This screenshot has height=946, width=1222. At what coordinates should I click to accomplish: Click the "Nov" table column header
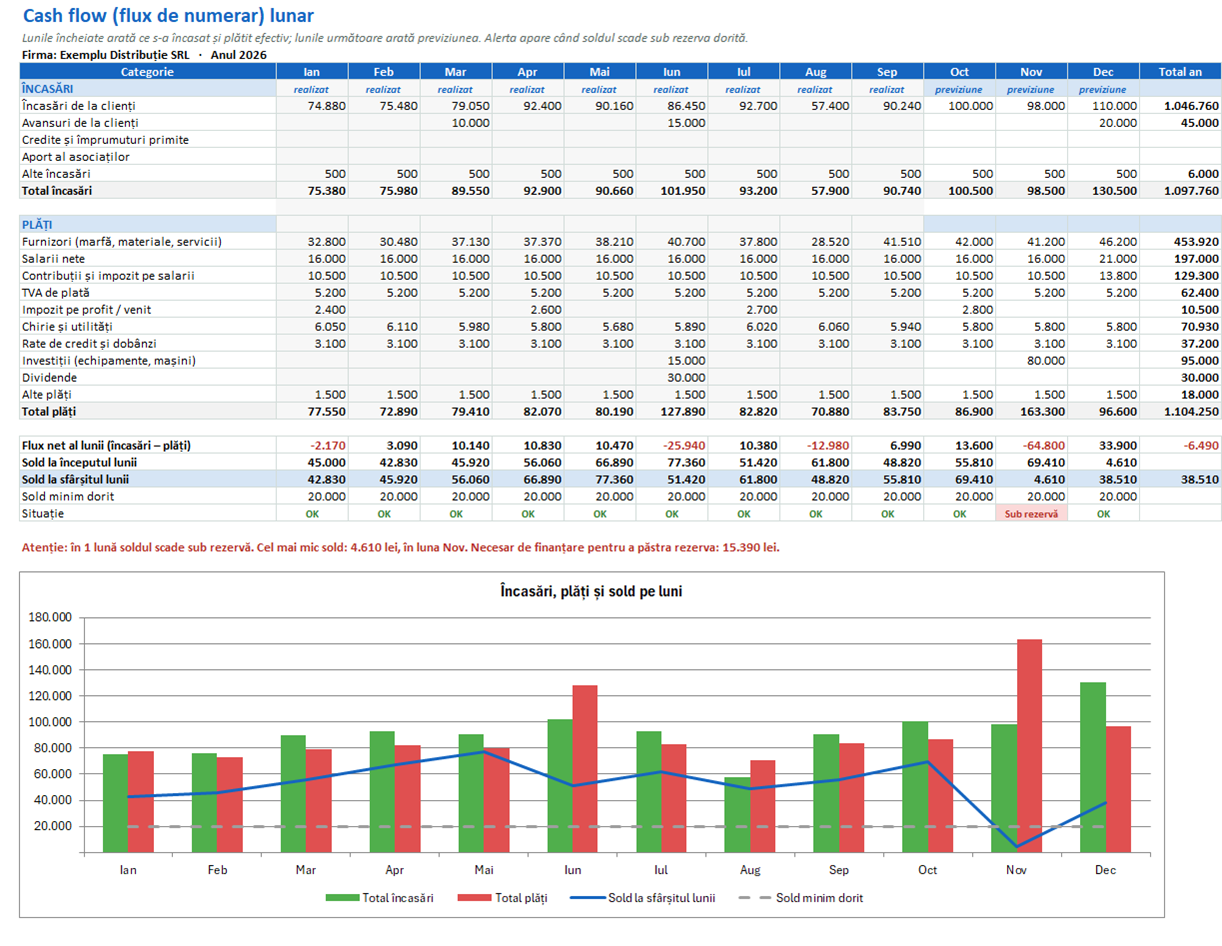point(1031,71)
